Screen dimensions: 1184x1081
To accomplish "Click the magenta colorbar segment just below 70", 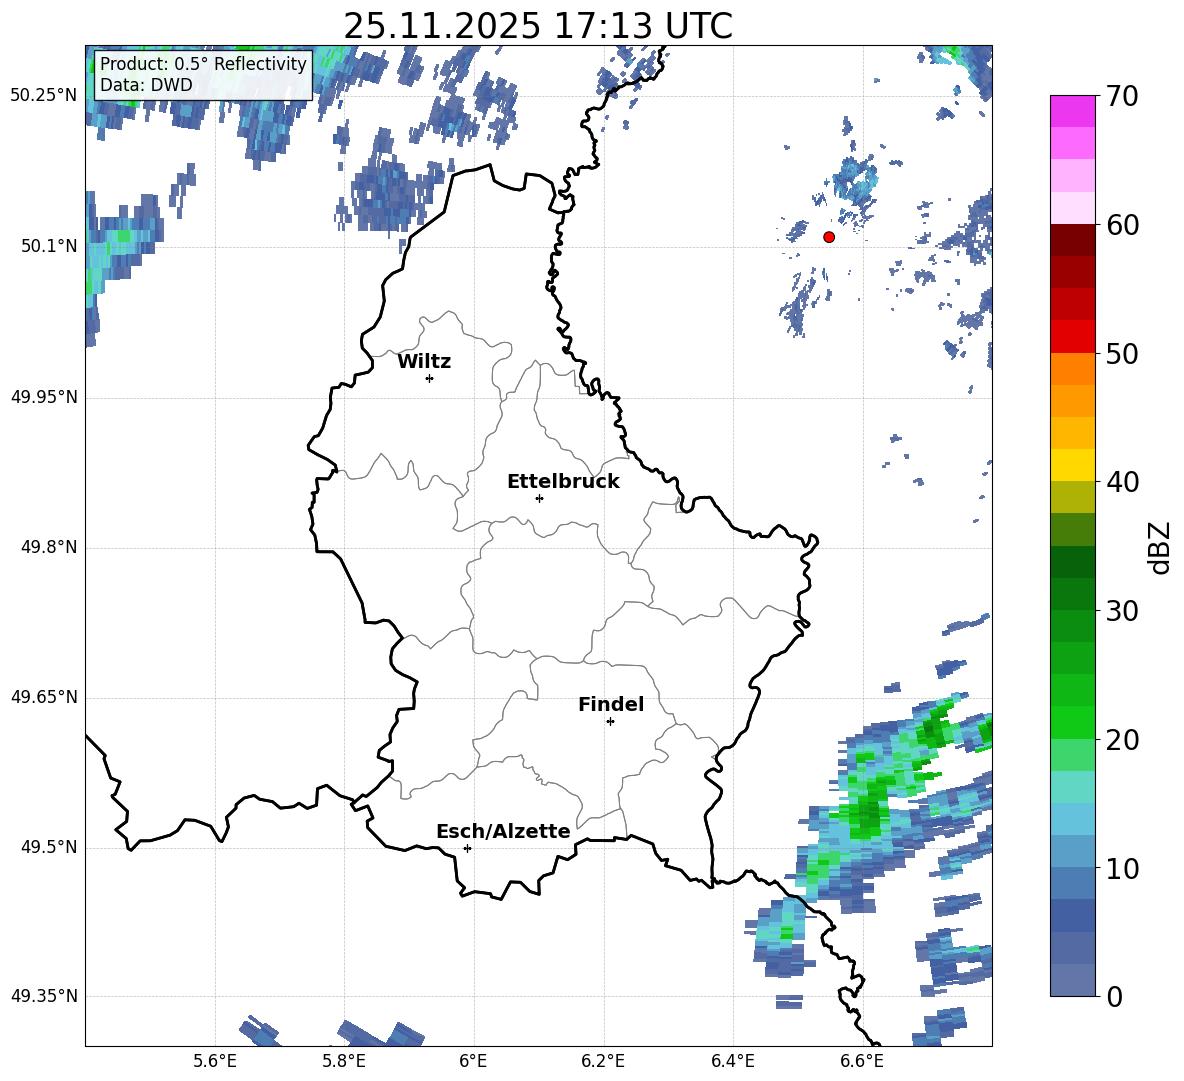I will (x=1072, y=111).
